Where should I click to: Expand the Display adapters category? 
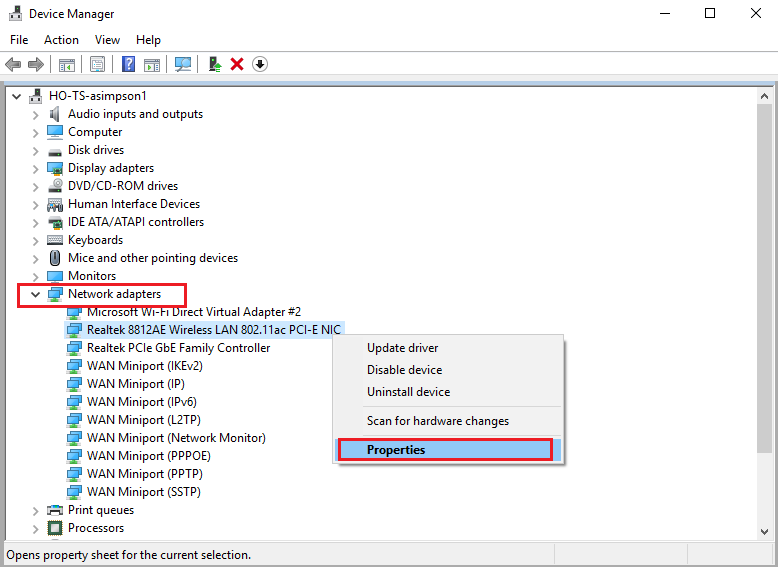35,169
